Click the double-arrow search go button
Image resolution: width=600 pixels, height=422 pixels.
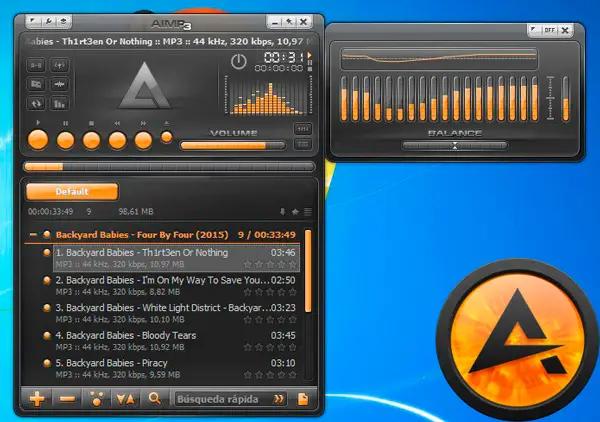pyautogui.click(x=279, y=399)
